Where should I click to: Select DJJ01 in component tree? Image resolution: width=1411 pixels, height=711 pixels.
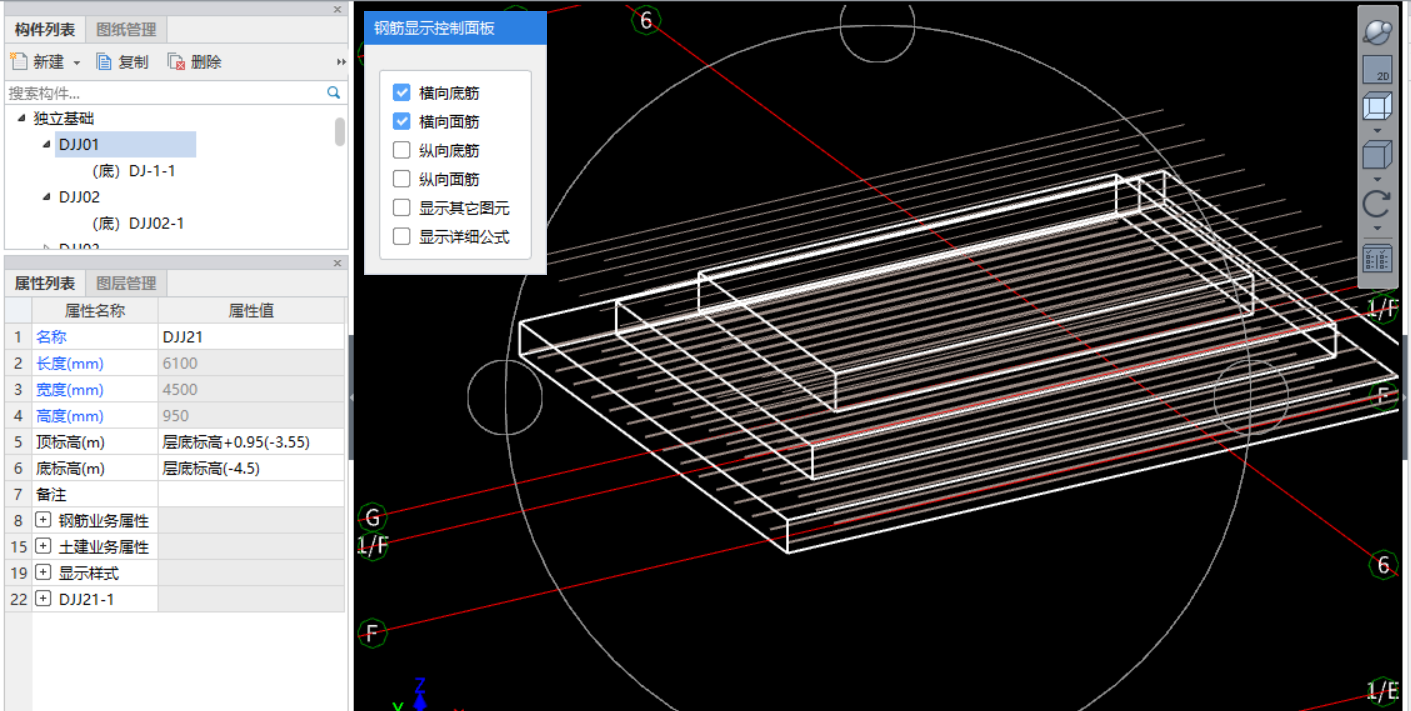point(79,144)
